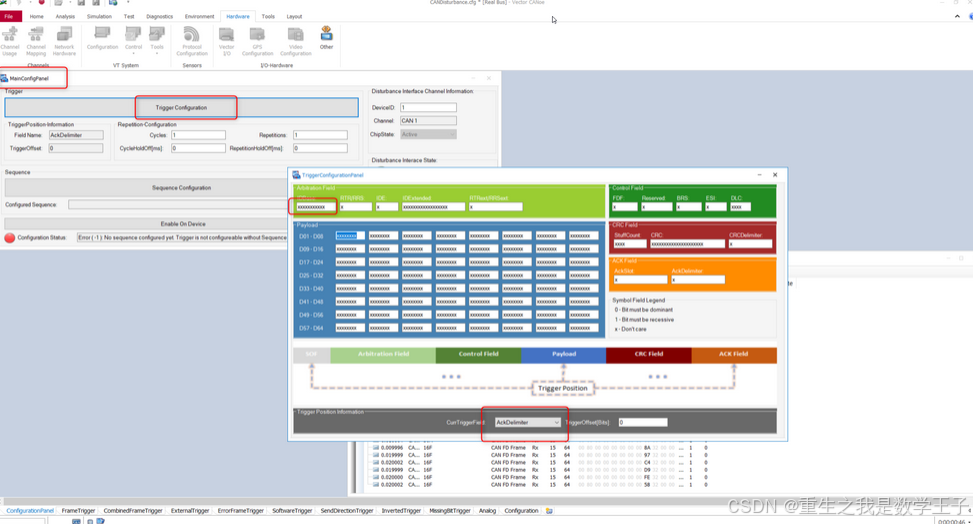Image resolution: width=973 pixels, height=524 pixels.
Task: Click the Enable On Device button
Action: 182,224
